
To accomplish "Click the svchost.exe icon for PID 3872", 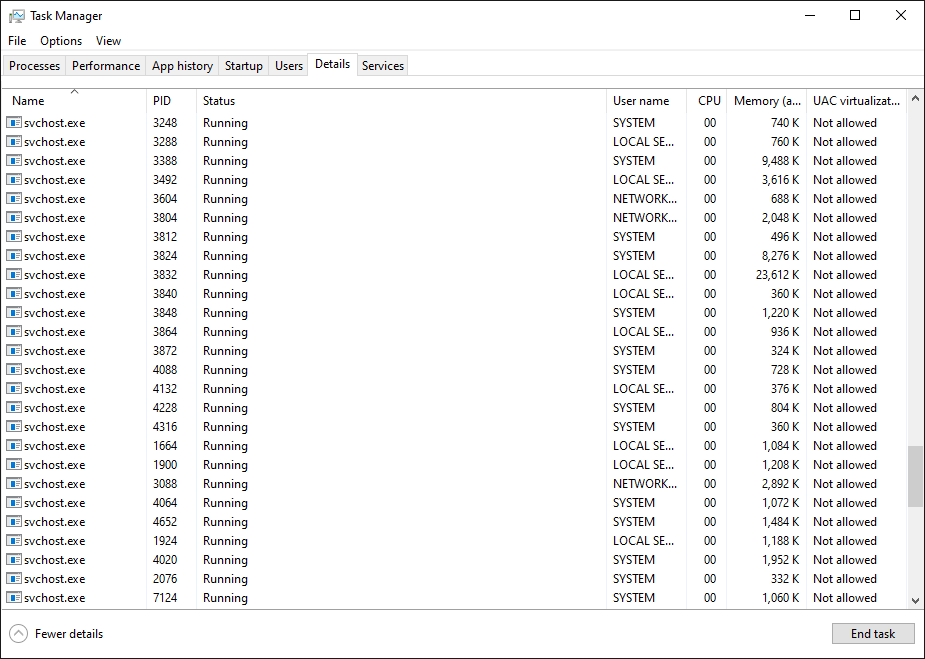I will (x=14, y=350).
